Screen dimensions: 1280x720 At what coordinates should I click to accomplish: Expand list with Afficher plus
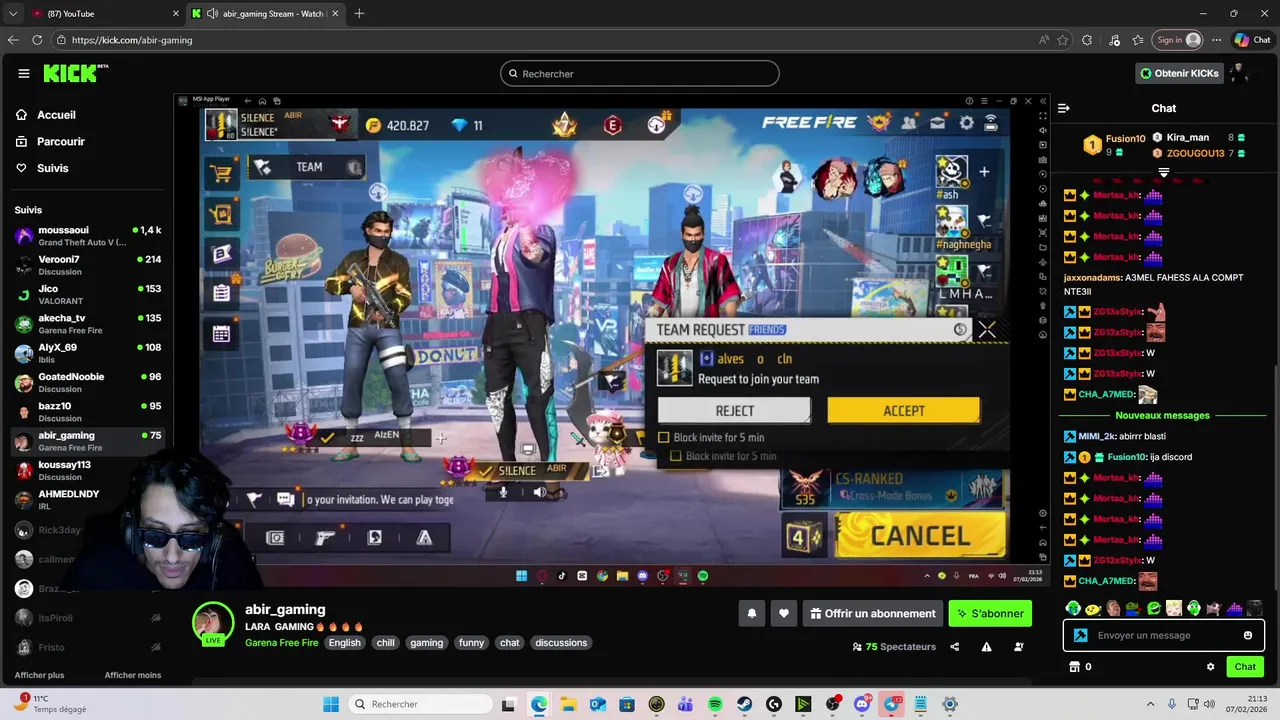click(39, 675)
